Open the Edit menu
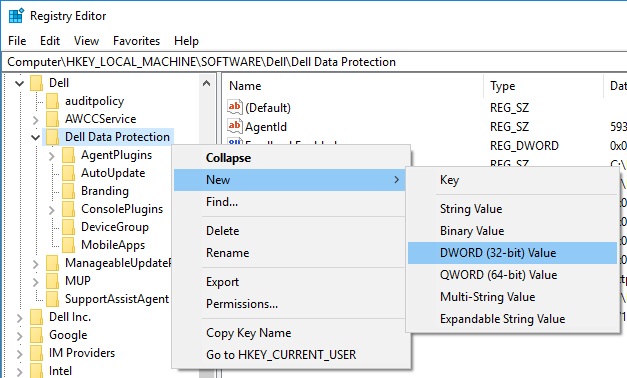Screen dimensions: 627x378 click(x=50, y=41)
